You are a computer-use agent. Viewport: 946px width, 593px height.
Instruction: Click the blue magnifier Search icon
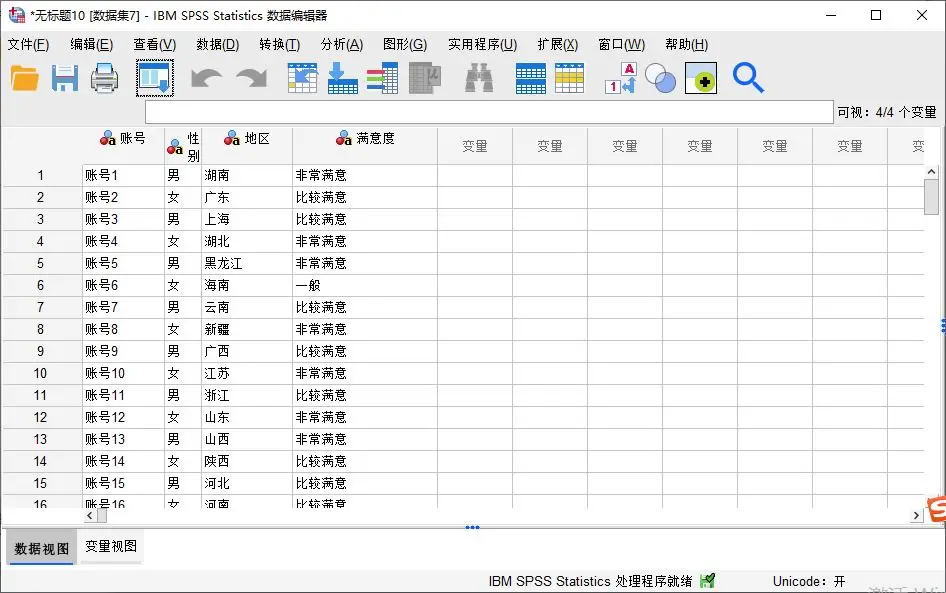coord(748,78)
